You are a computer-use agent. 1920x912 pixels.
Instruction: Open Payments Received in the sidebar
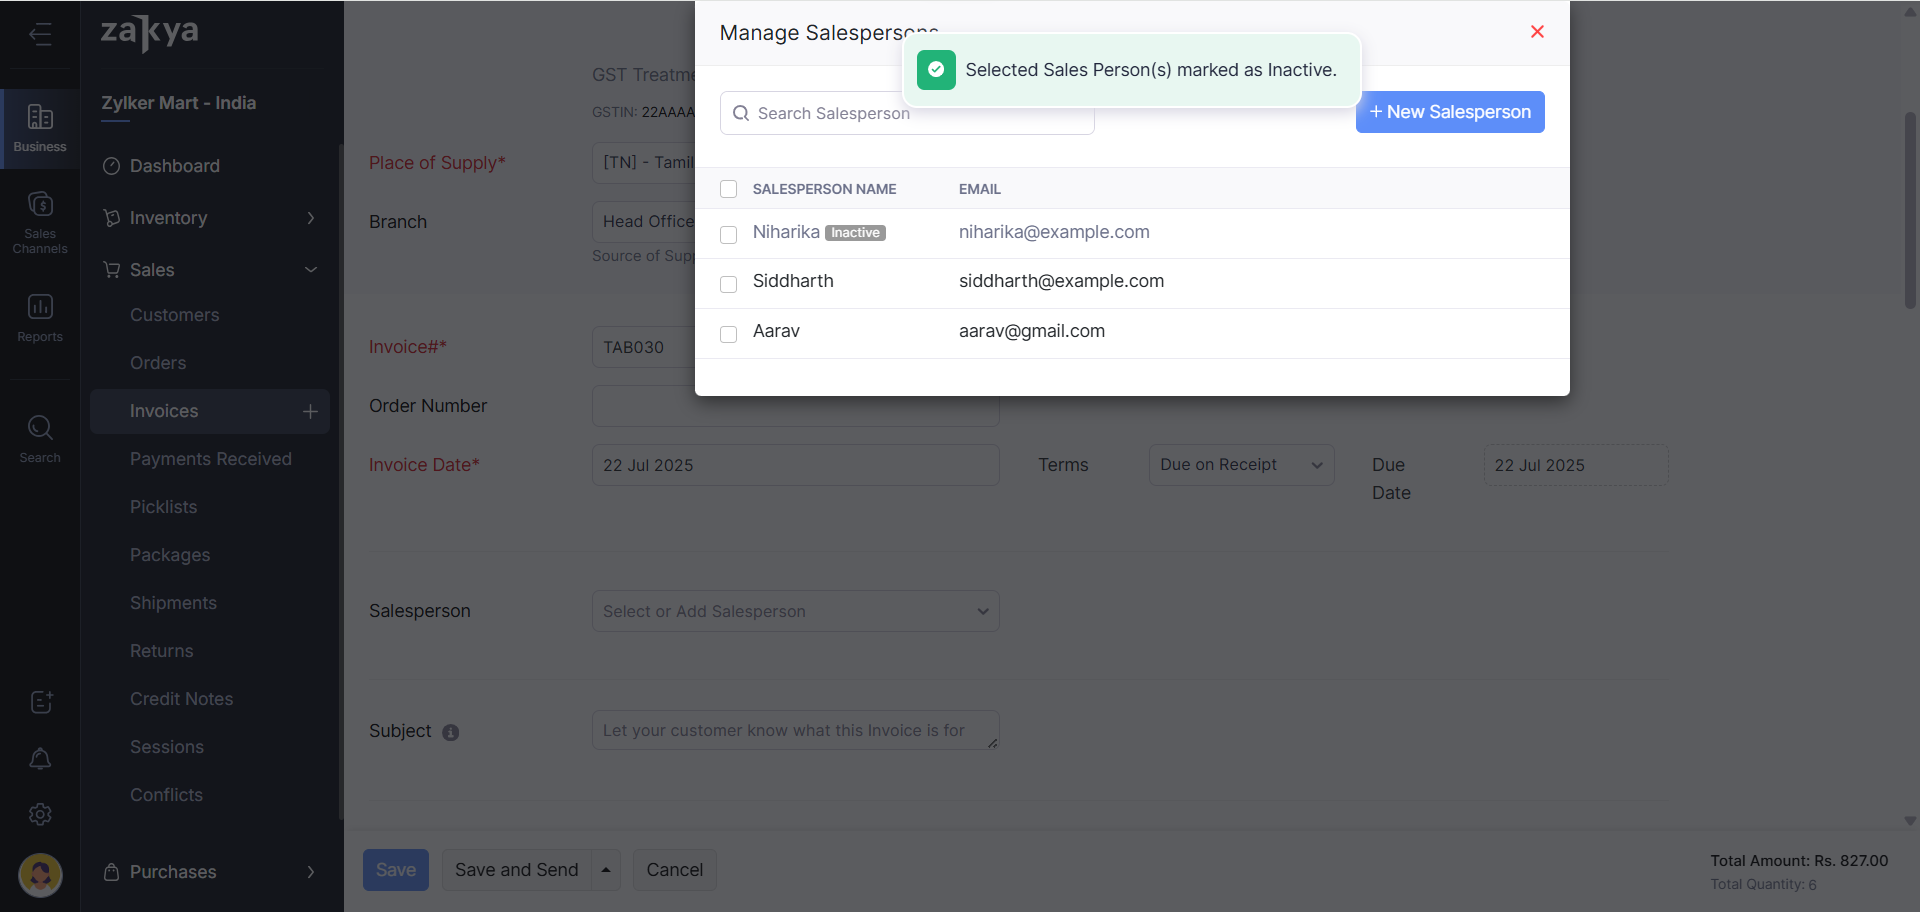click(210, 459)
